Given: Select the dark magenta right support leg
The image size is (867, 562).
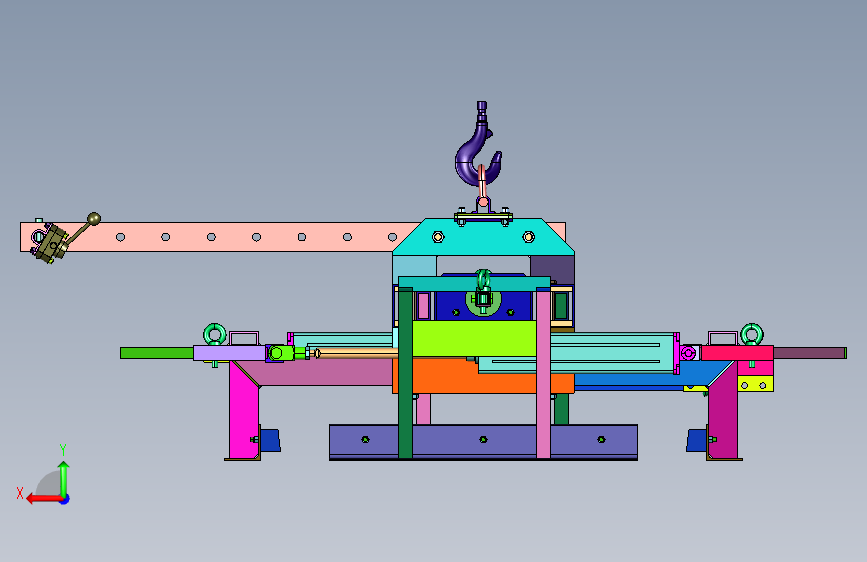Looking at the screenshot, I should pos(723,410).
